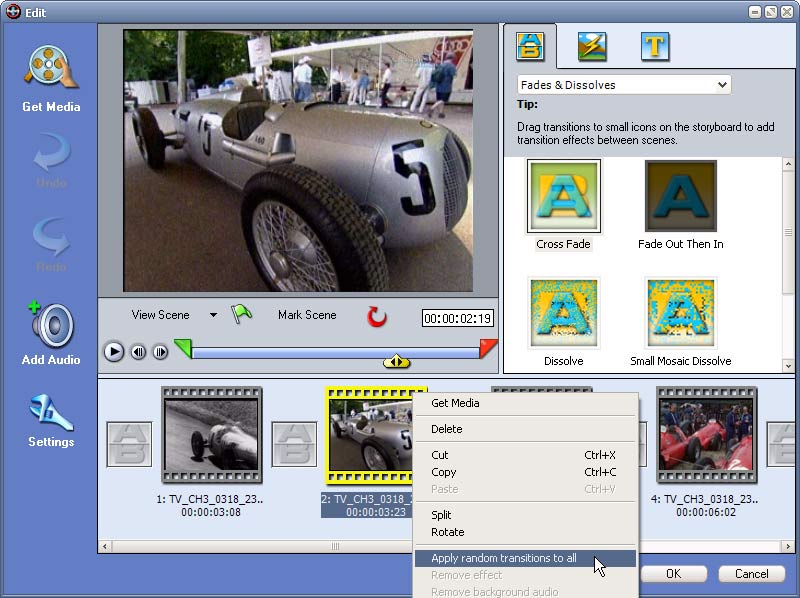Click the Get Media icon in sidebar
The image size is (800, 598).
(x=51, y=69)
